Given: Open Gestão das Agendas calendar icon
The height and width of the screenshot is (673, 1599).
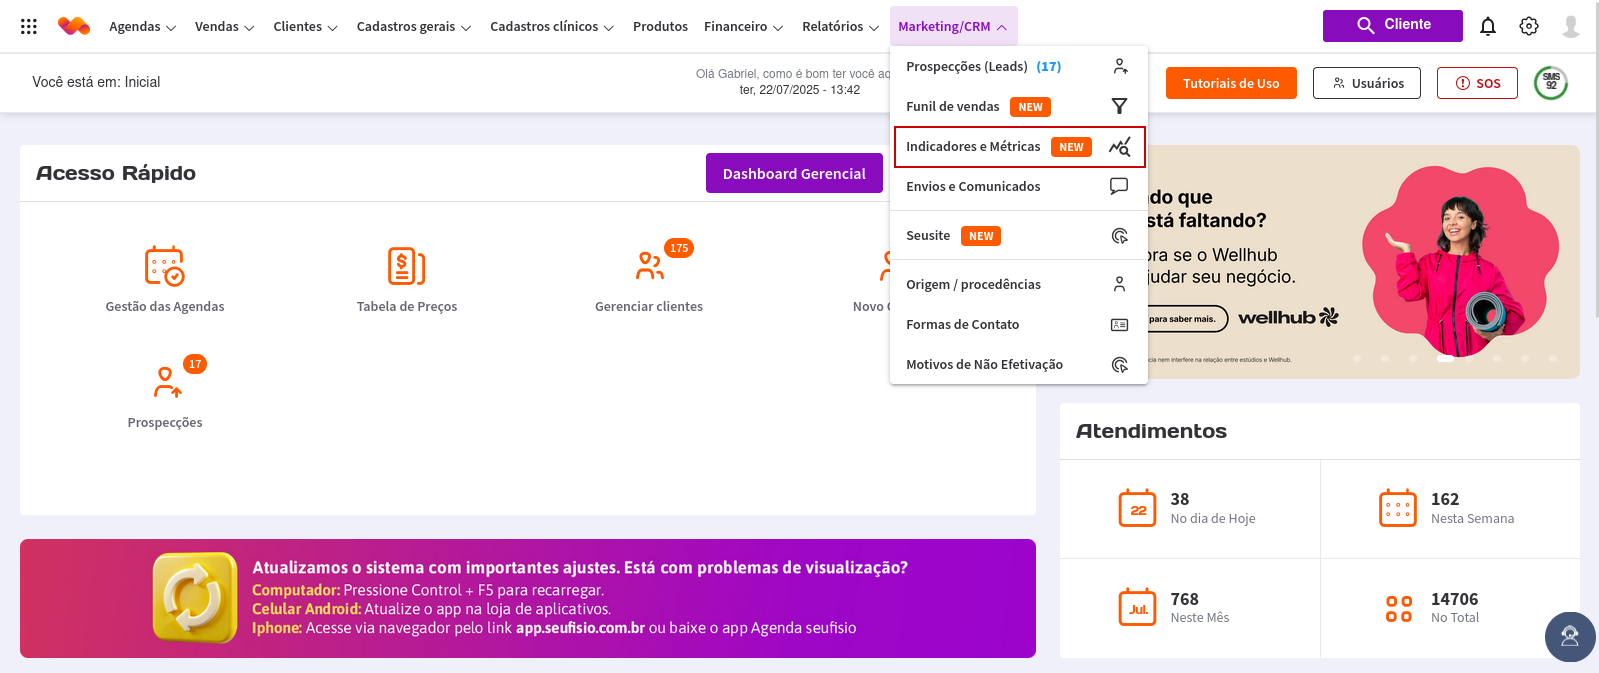Looking at the screenshot, I should [x=165, y=266].
